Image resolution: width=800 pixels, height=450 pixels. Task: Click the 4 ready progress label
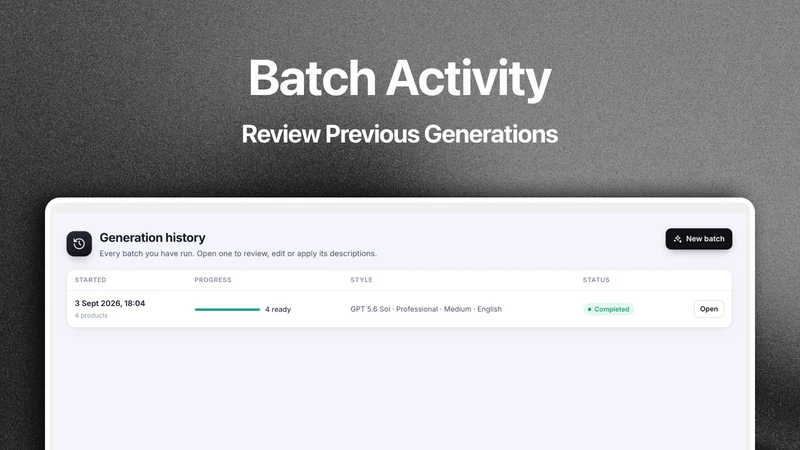[278, 309]
